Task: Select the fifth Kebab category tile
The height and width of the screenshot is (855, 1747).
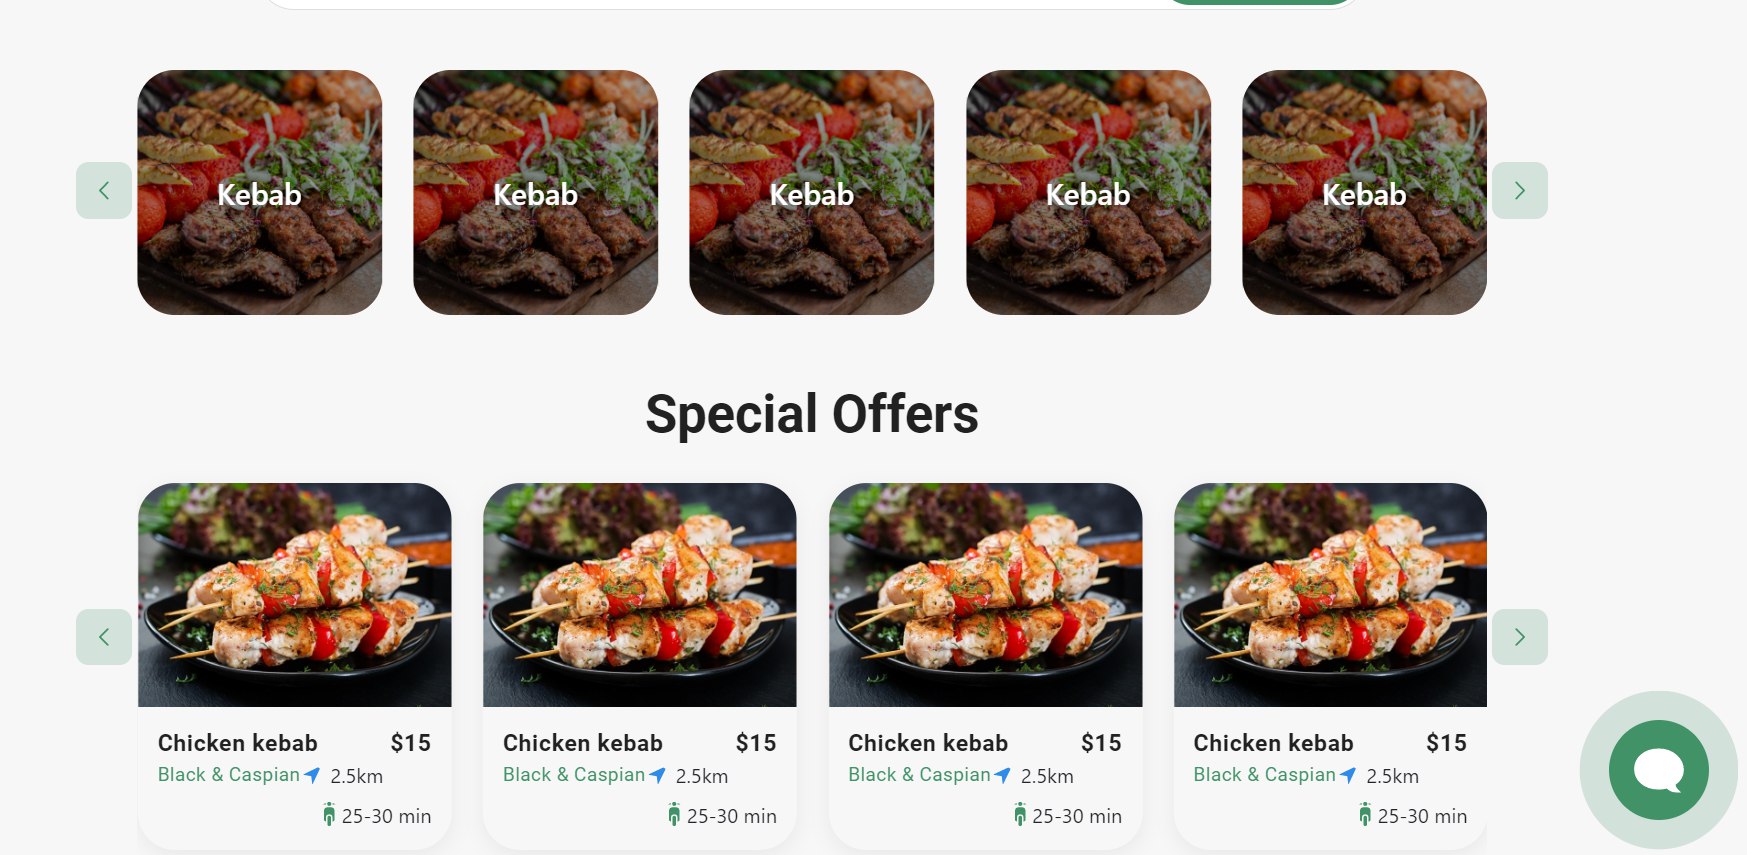Action: [1364, 192]
